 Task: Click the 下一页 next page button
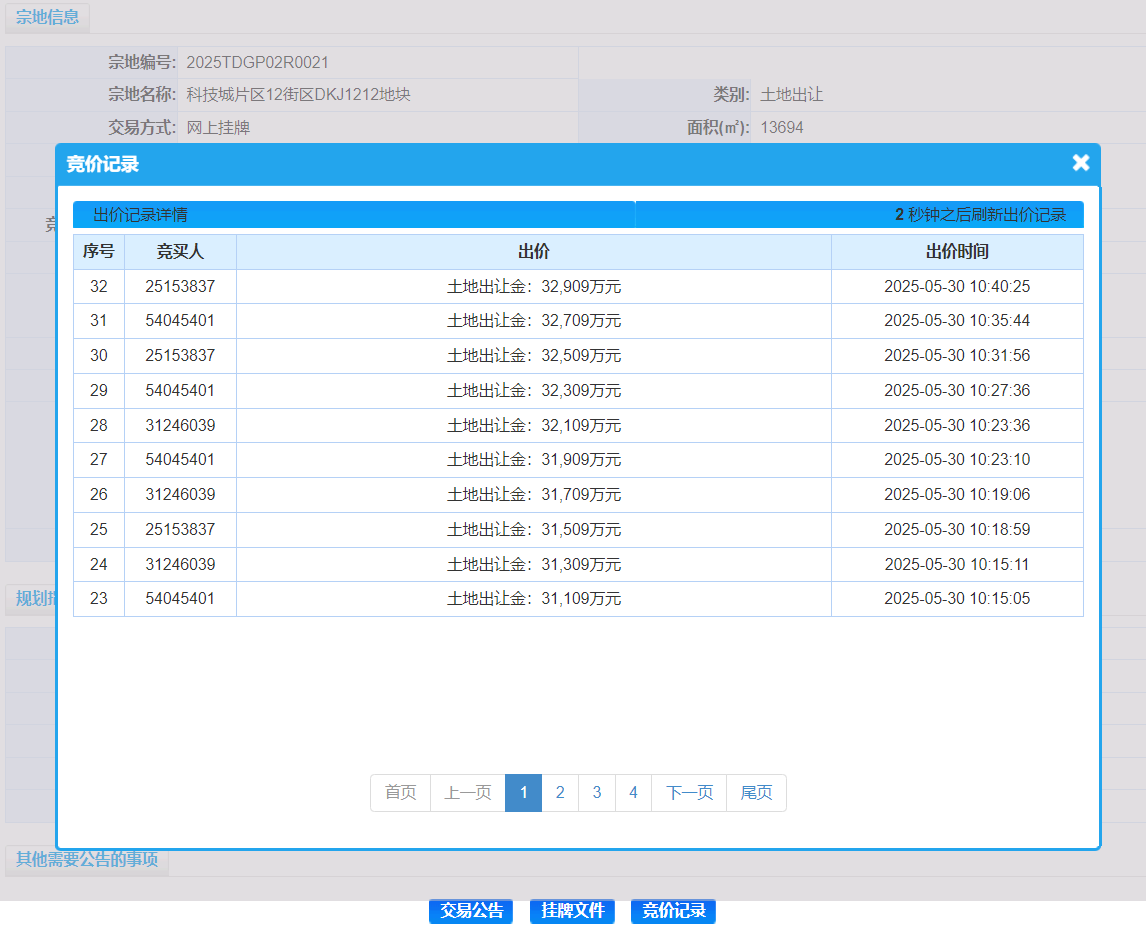click(x=689, y=793)
